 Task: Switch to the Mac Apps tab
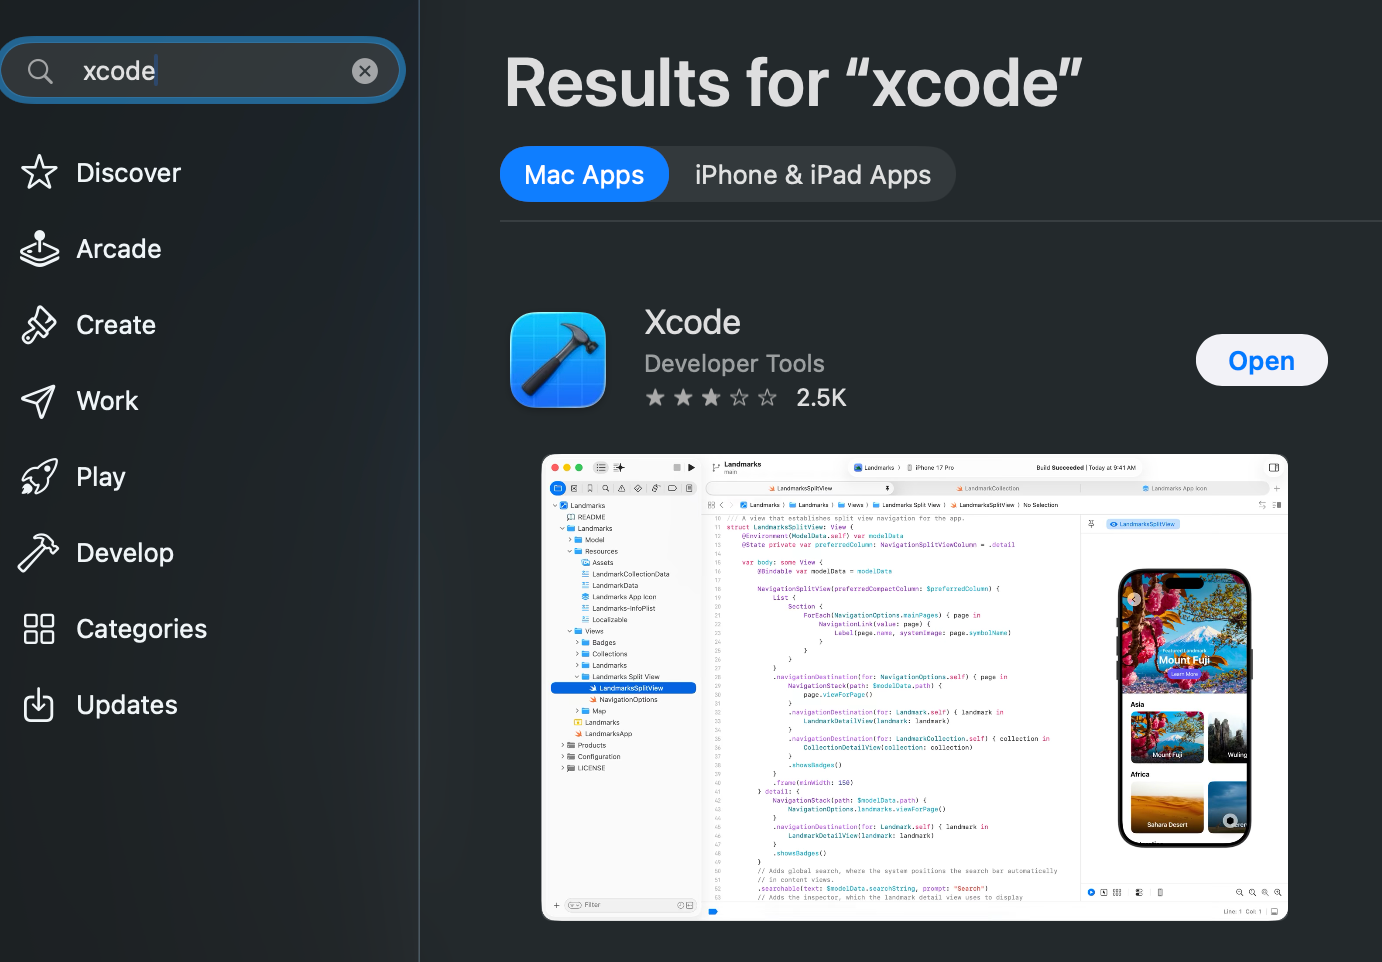click(x=584, y=174)
